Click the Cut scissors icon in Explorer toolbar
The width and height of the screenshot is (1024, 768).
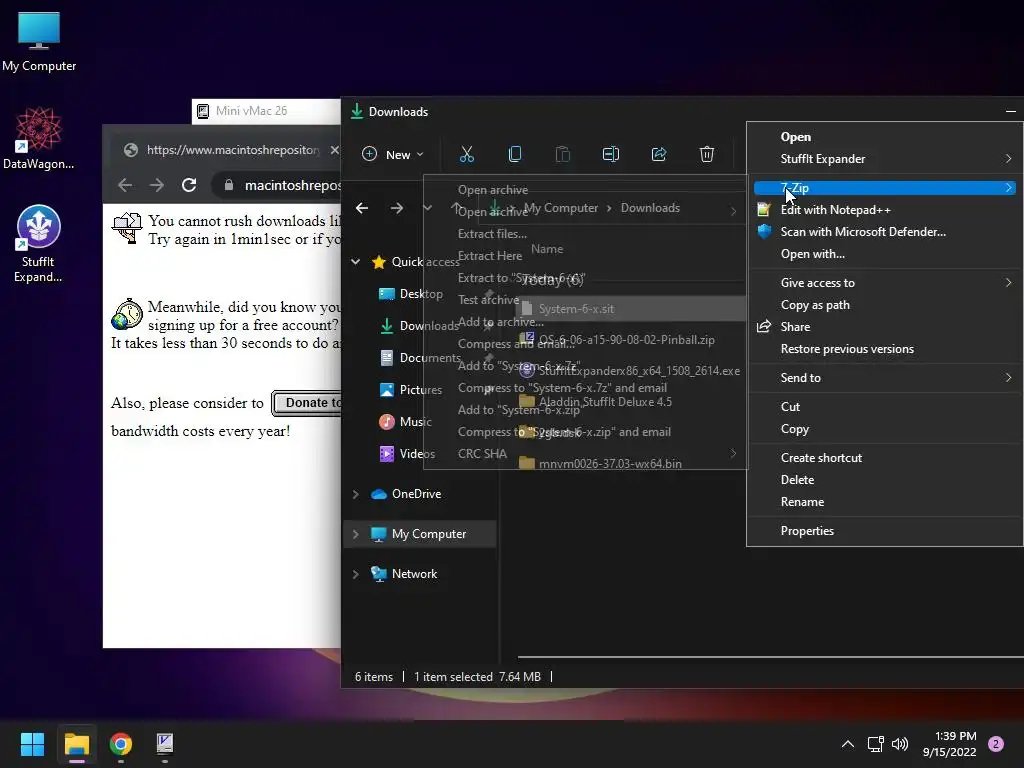pos(466,154)
